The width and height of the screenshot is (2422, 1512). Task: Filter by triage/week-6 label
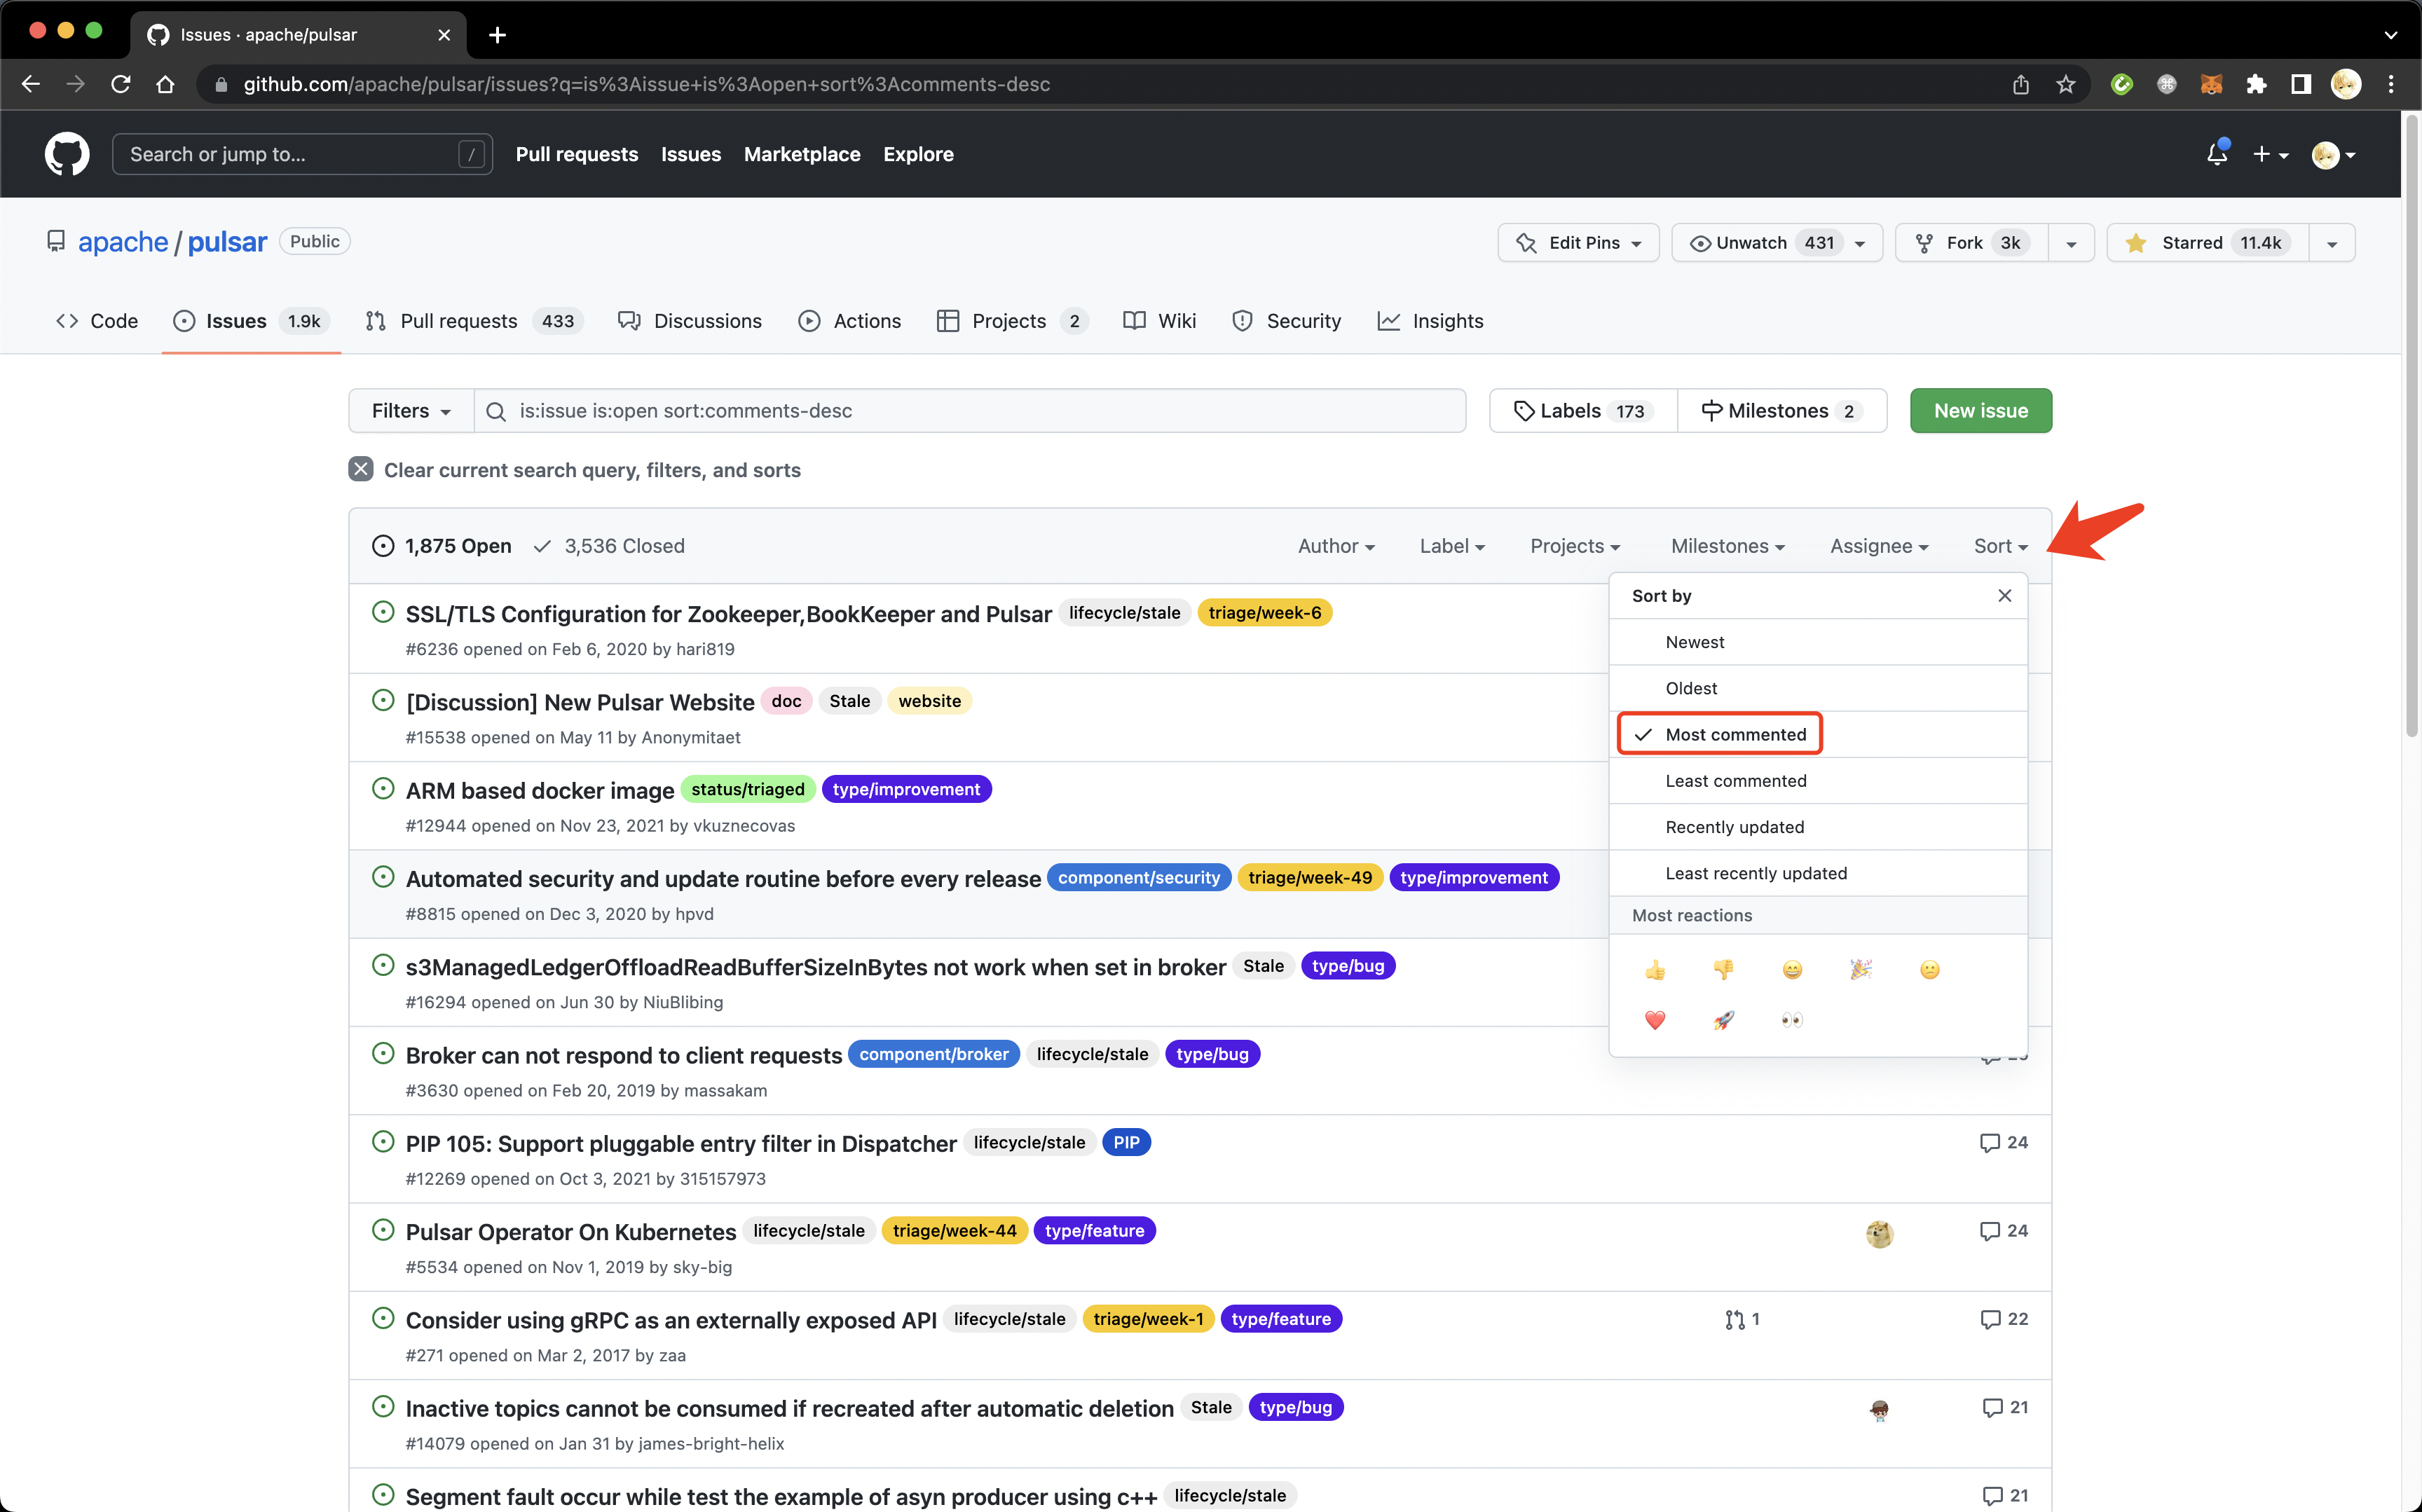coord(1264,613)
